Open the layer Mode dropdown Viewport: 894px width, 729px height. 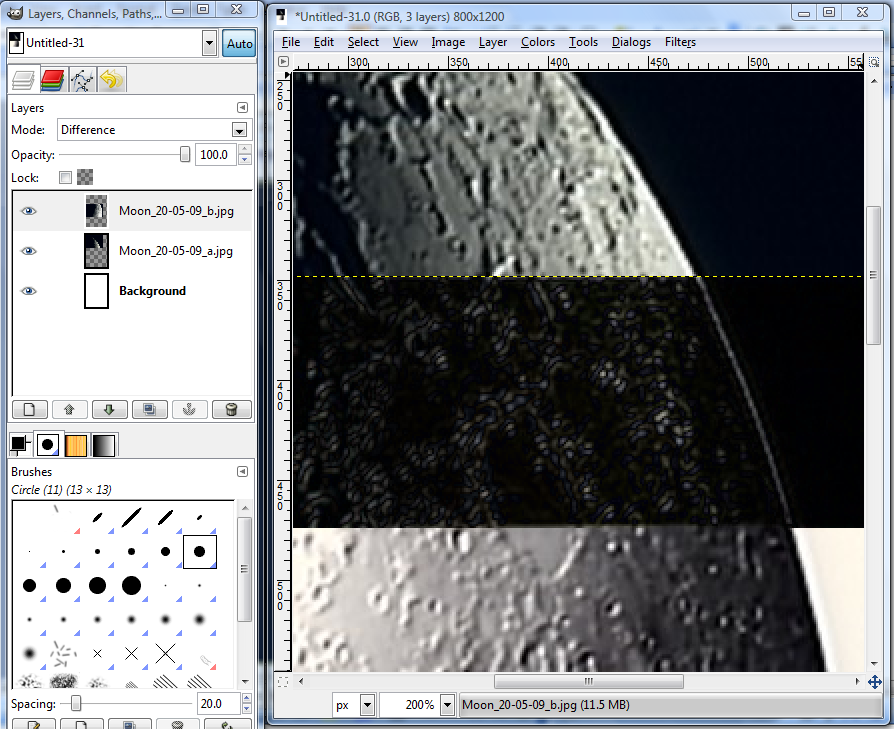click(x=239, y=130)
